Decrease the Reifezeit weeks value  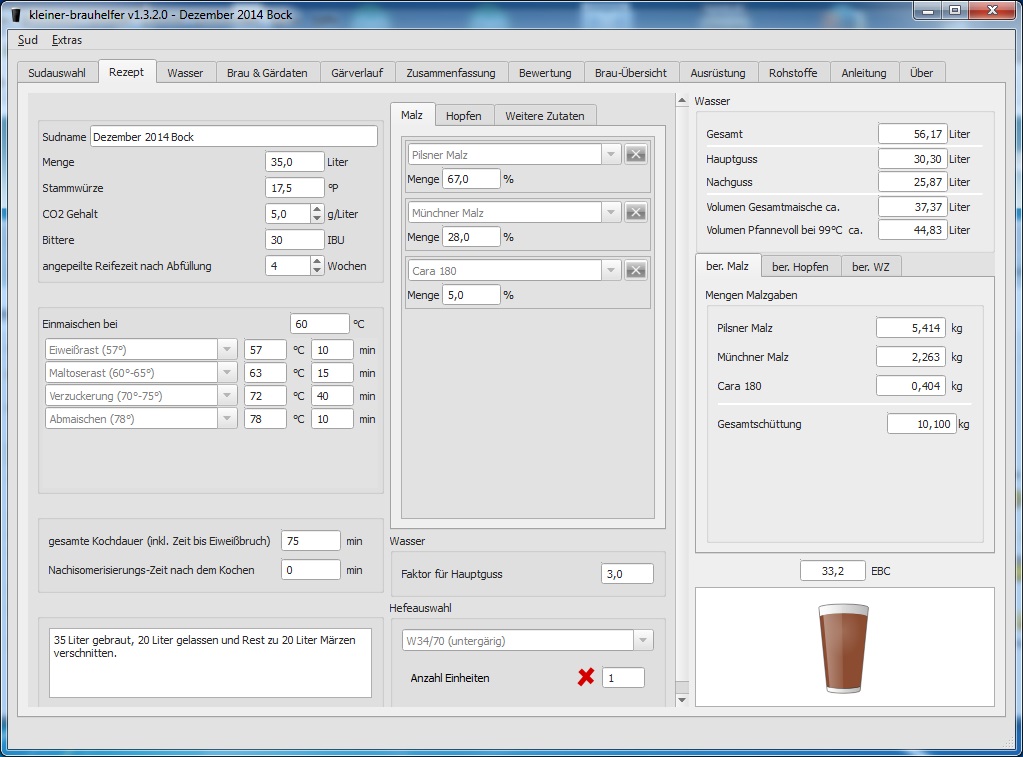click(318, 271)
